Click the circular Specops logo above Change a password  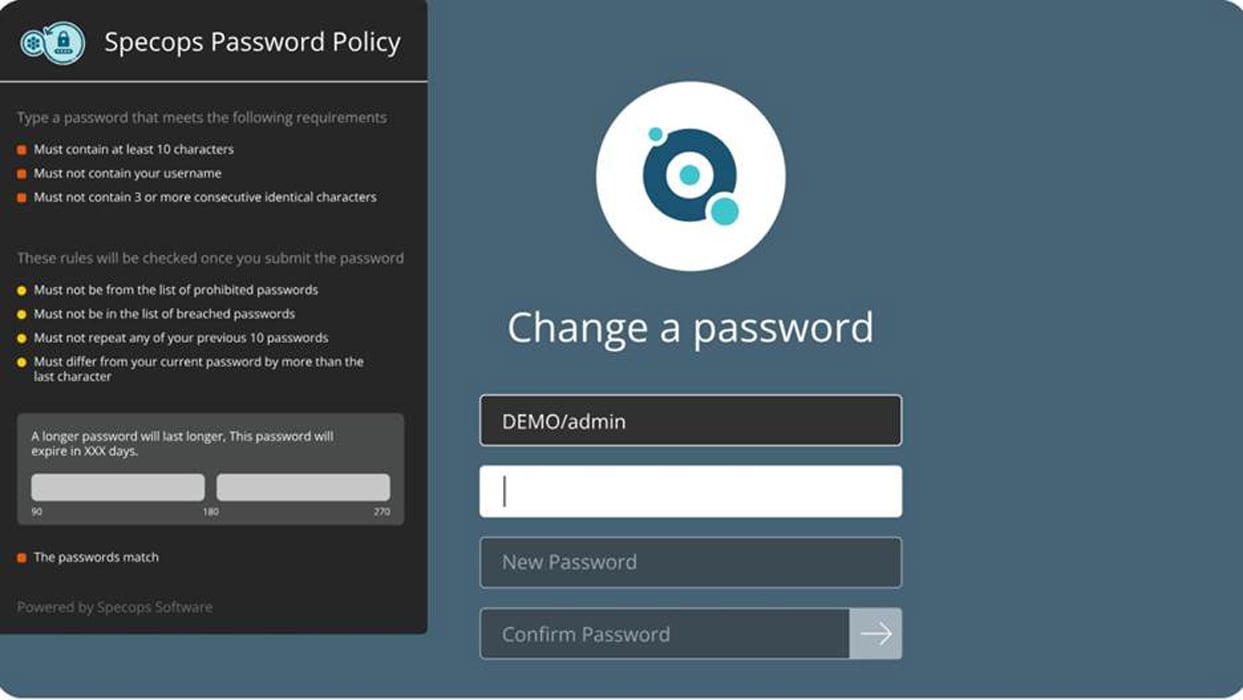point(690,177)
